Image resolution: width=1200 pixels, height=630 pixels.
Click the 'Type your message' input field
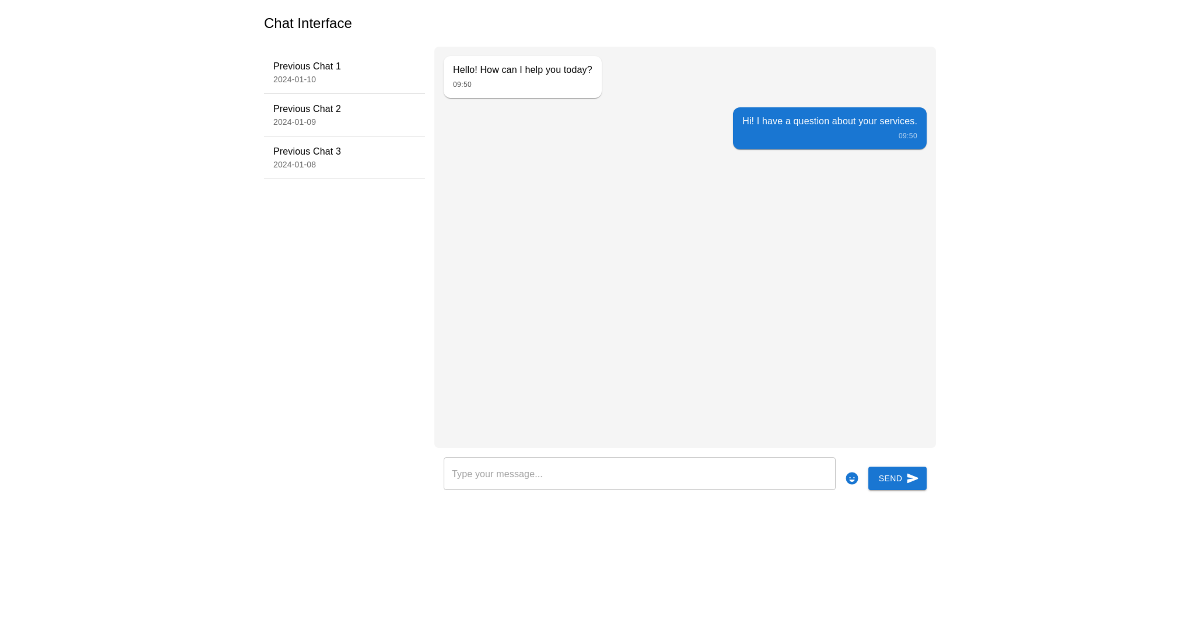[x=639, y=473]
